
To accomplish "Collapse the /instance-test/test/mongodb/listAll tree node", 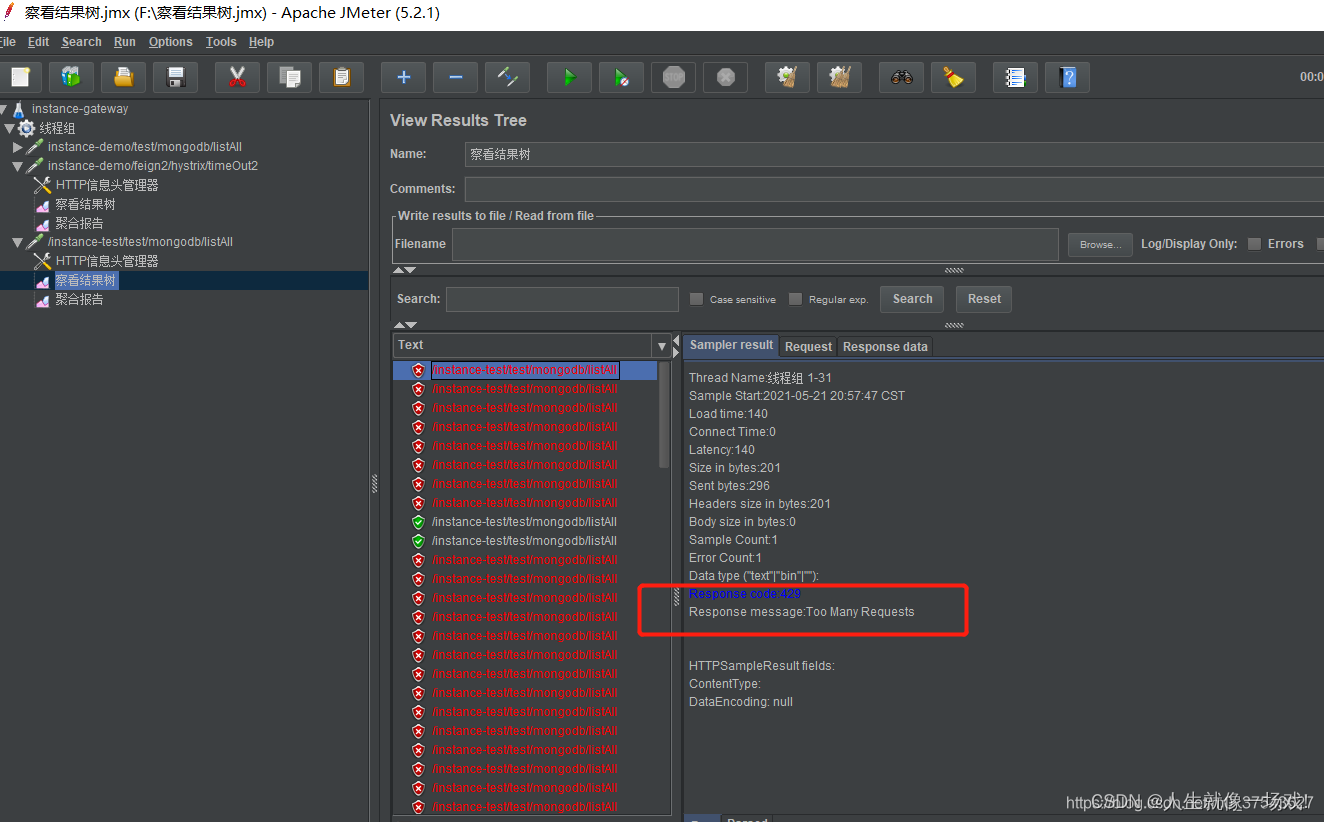I will click(17, 242).
